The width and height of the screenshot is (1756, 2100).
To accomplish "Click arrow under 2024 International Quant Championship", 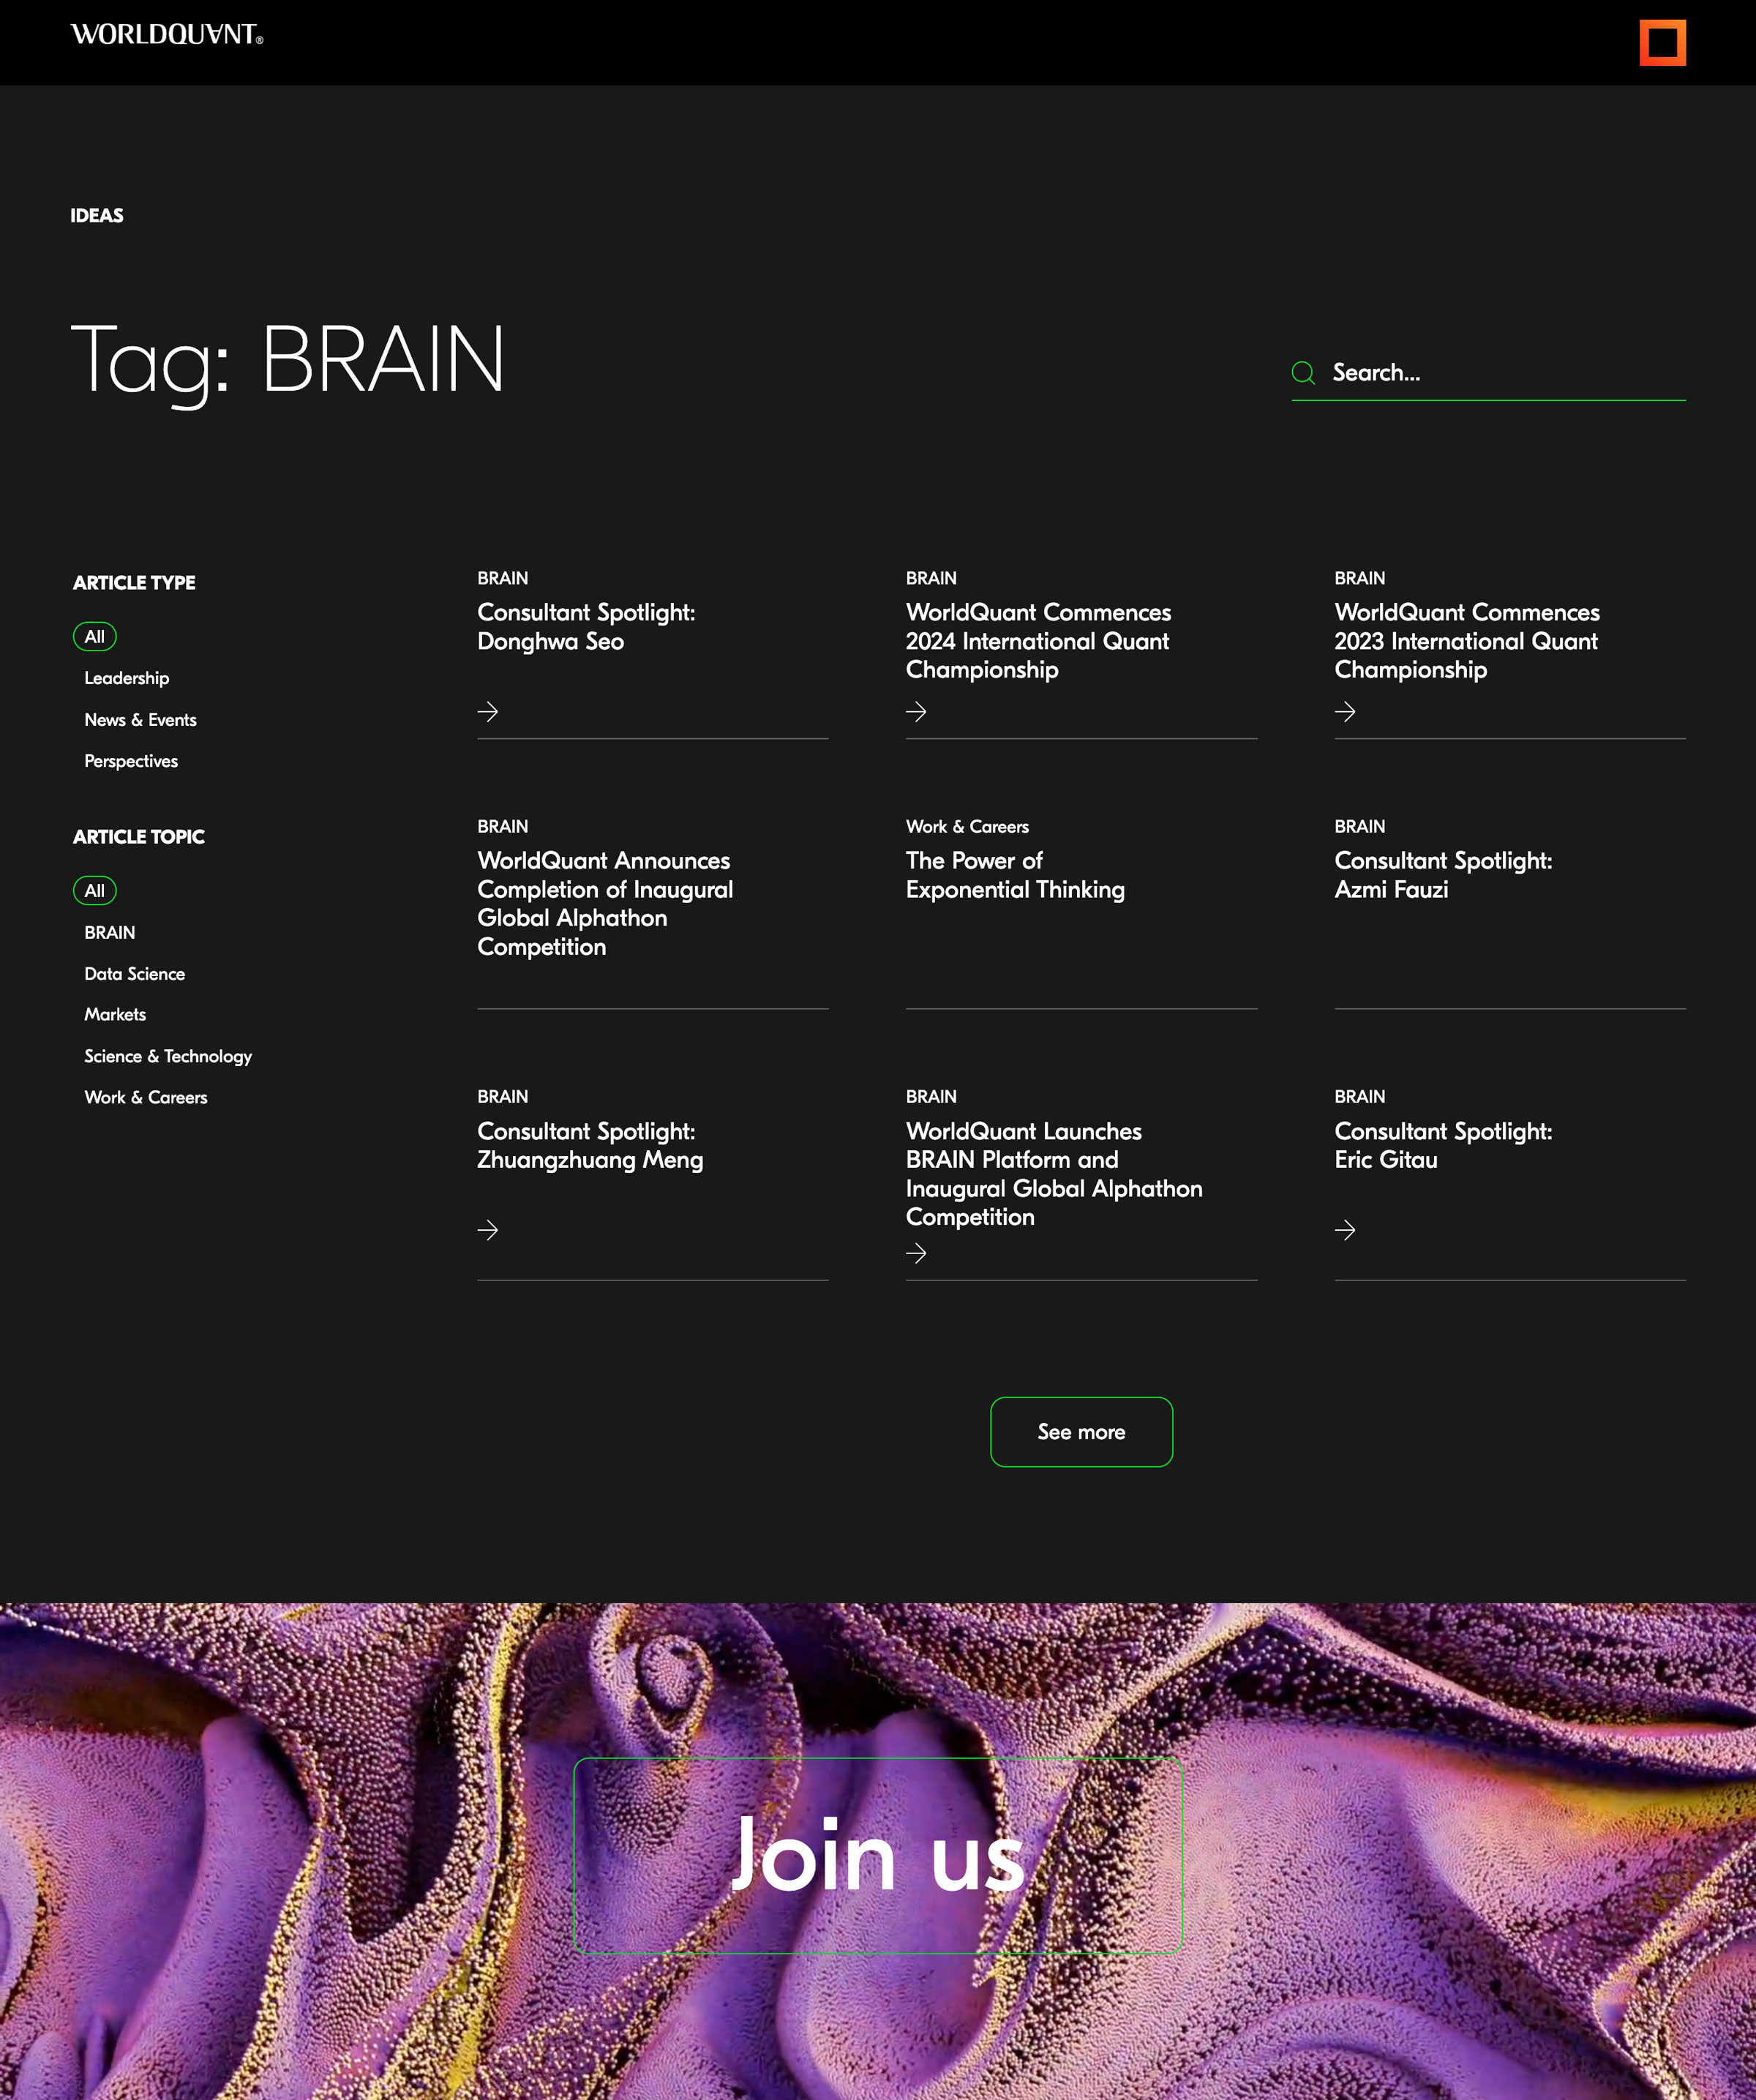I will (916, 711).
